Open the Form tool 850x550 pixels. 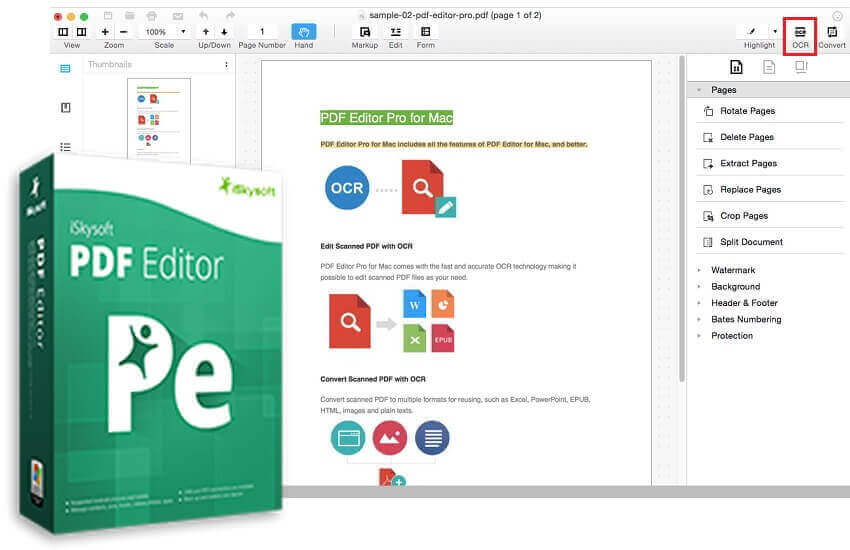[x=426, y=32]
